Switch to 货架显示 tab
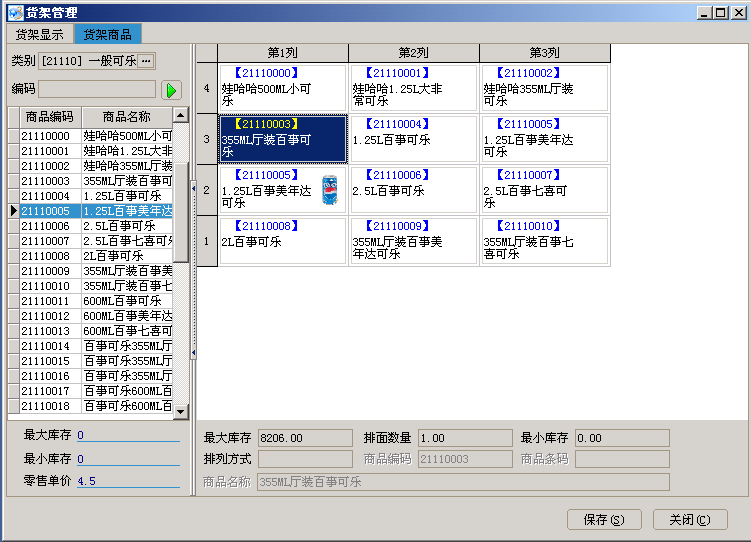 39,34
